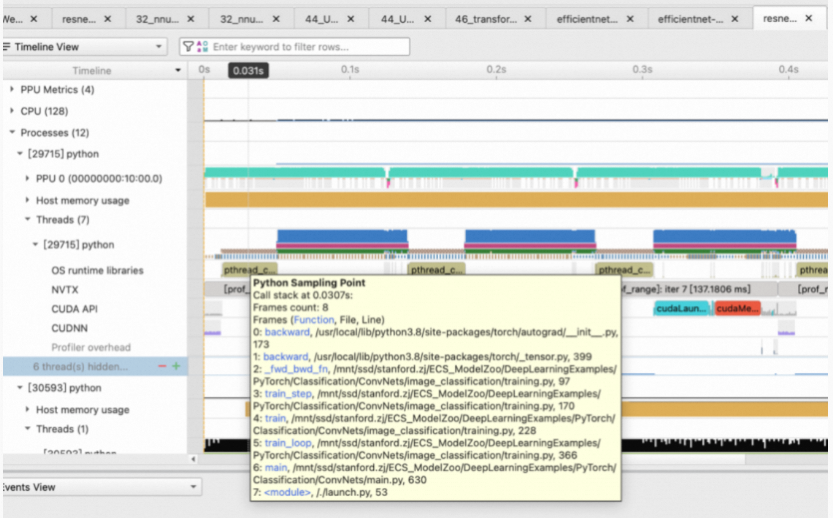Viewport: 833px width, 518px height.
Task: Click the hamburger icon beside Timeline View
Action: click(x=7, y=47)
